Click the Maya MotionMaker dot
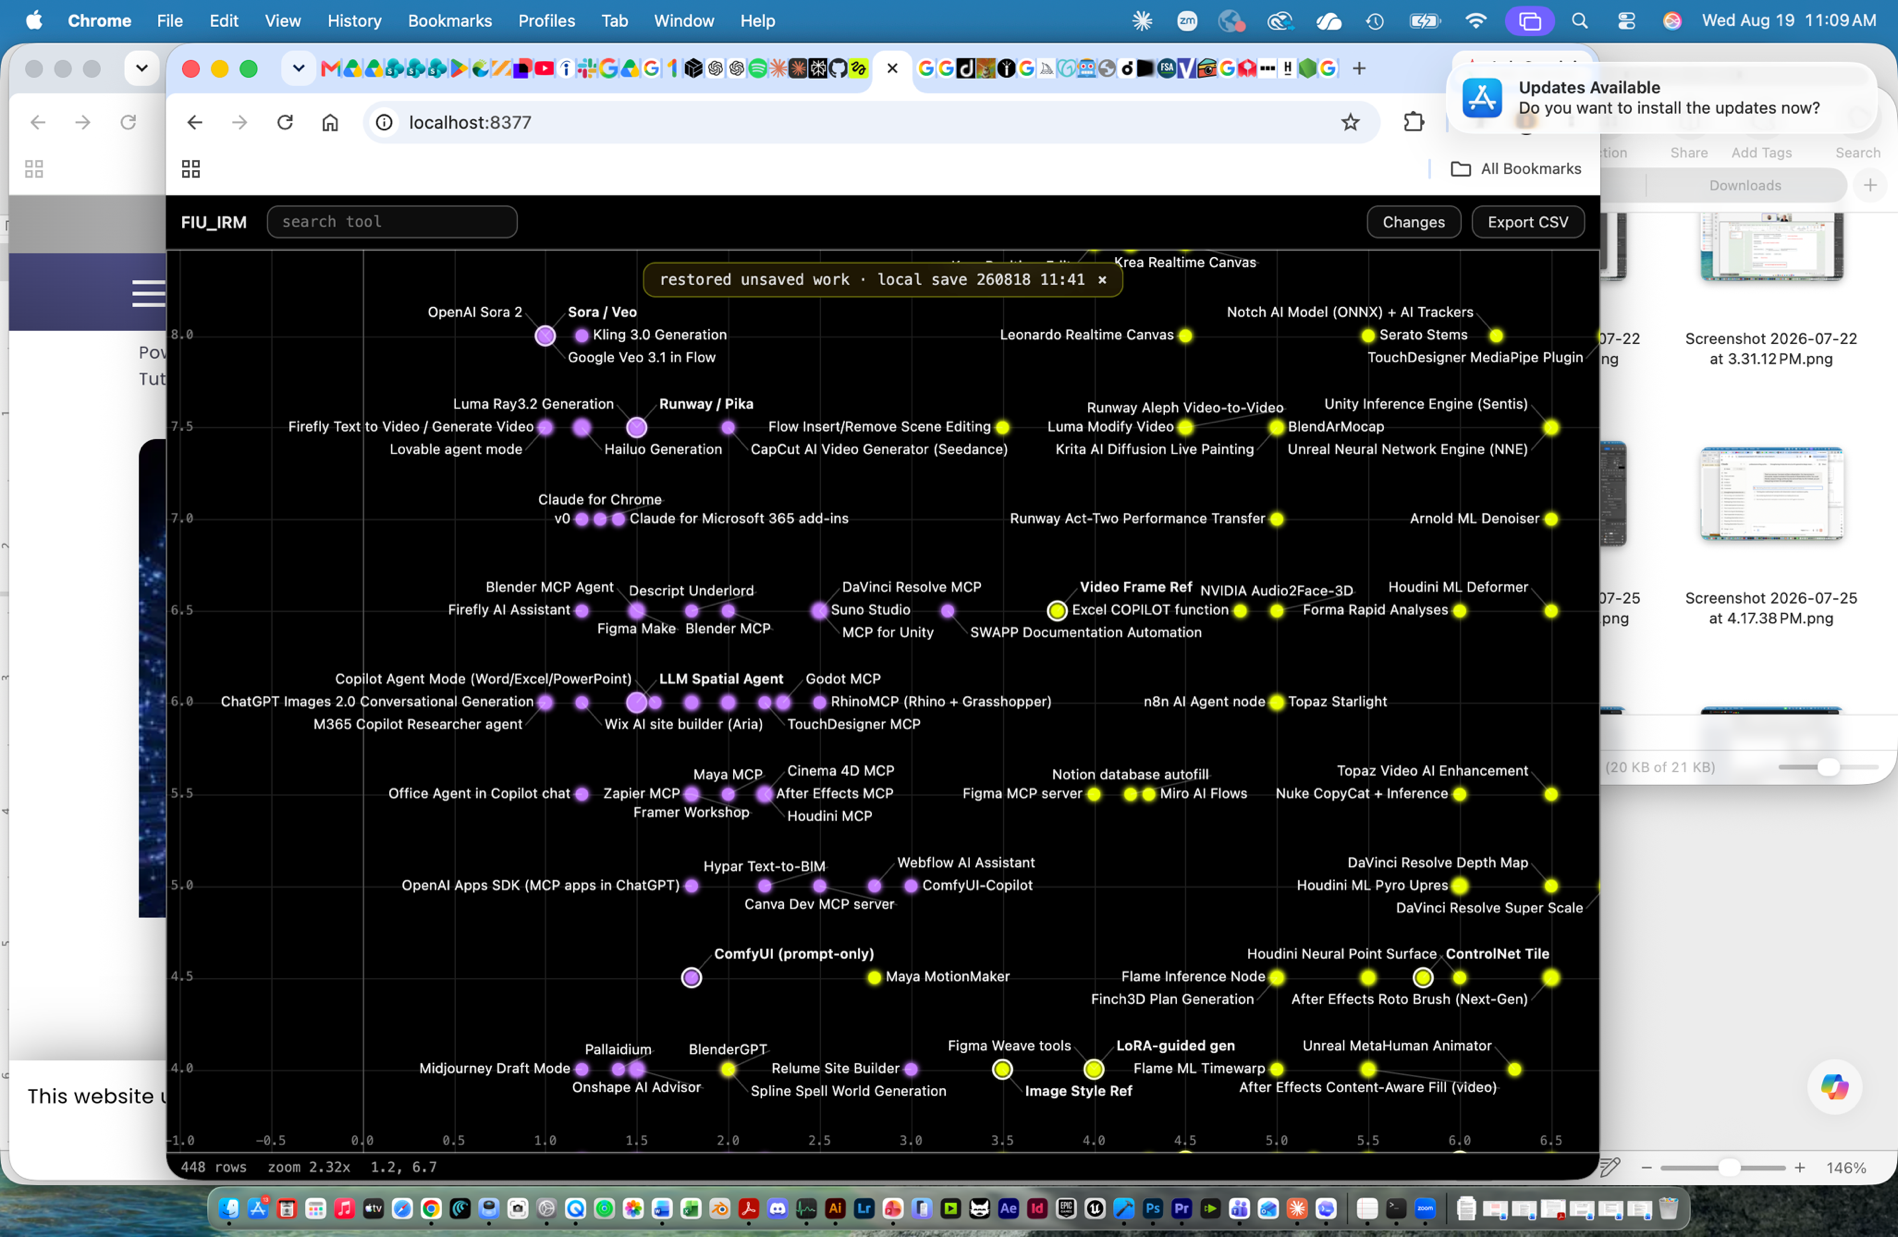This screenshot has width=1898, height=1237. (x=874, y=977)
